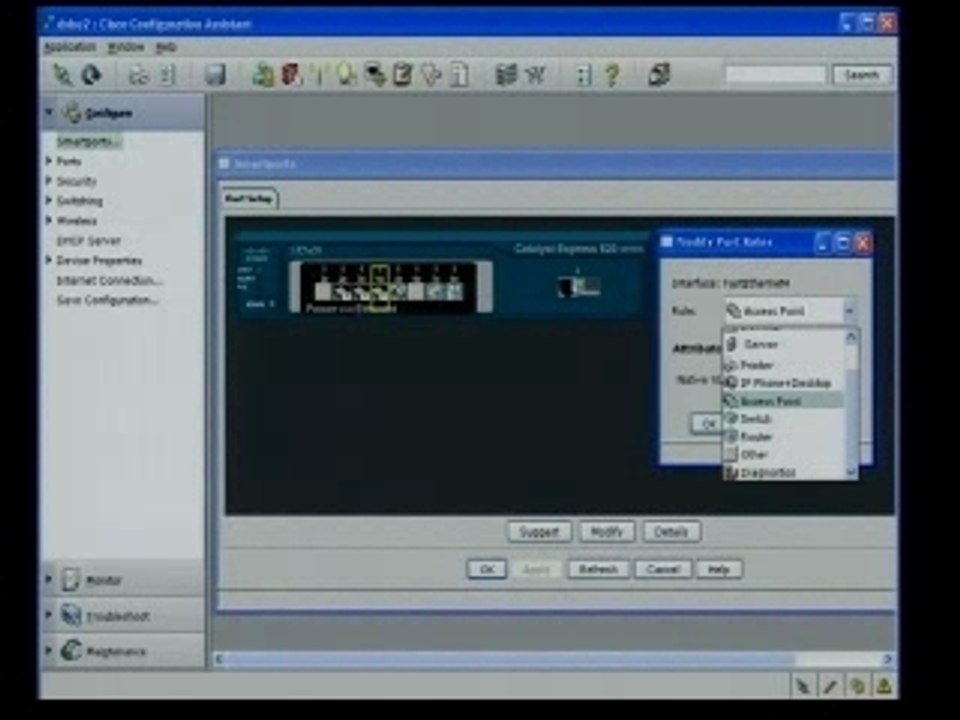Click the Role list scrollbar down arrow

[851, 472]
